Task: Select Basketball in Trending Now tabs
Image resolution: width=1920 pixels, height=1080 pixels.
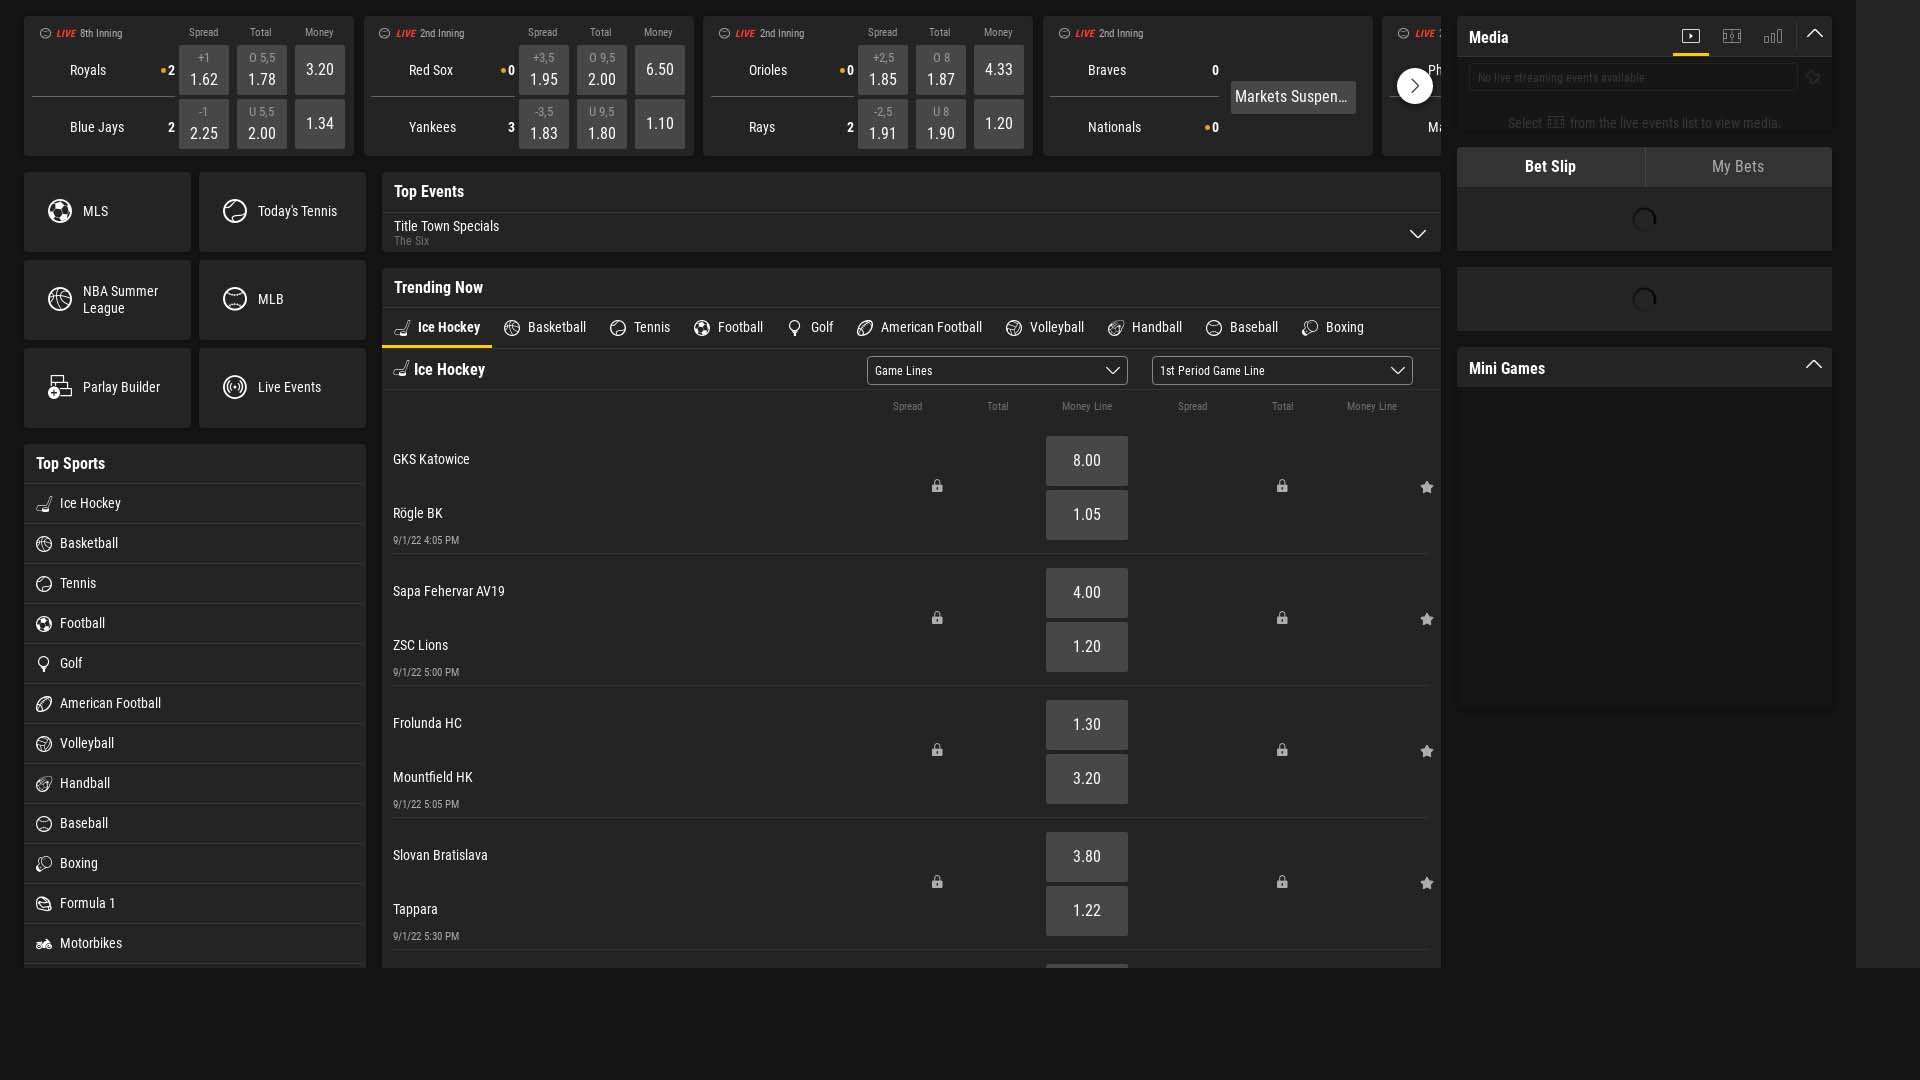Action: coord(545,327)
